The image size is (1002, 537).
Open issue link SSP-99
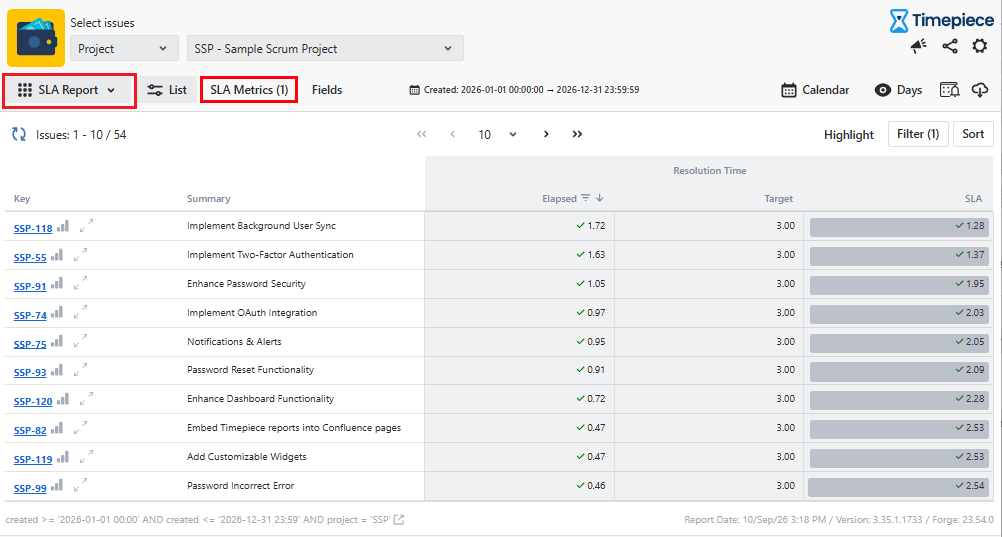tap(30, 488)
